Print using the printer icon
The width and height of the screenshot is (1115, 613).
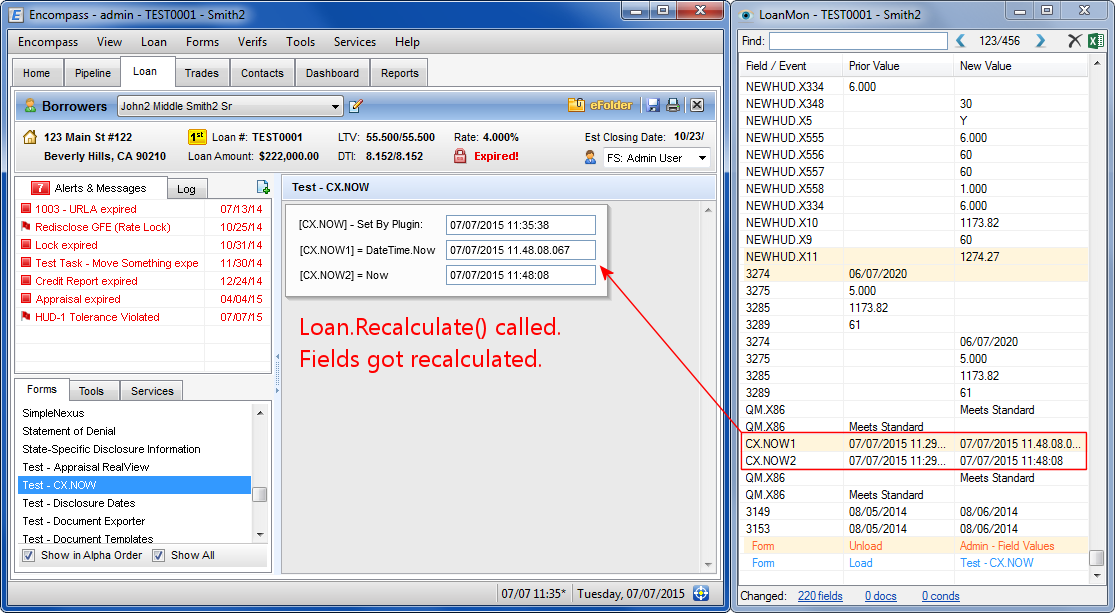673,105
